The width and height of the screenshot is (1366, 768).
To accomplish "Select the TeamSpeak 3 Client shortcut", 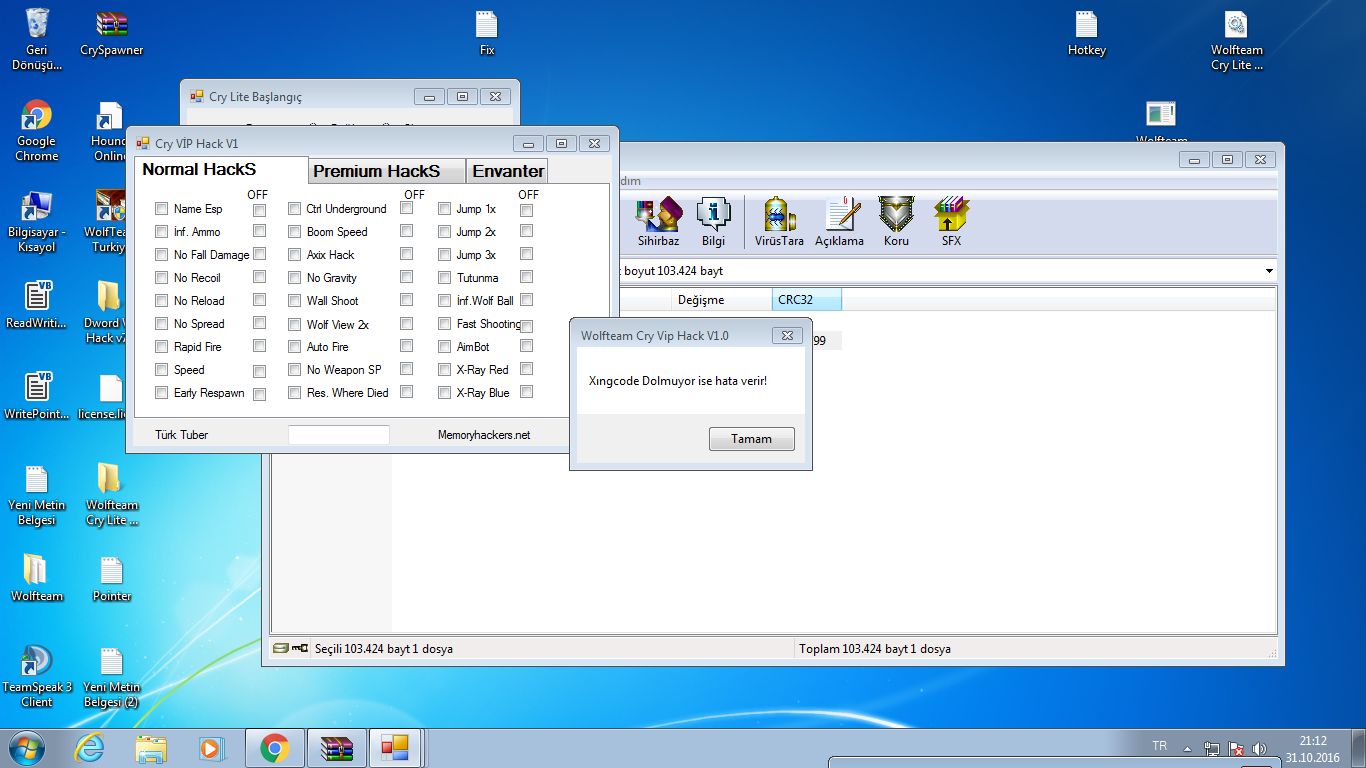I will coord(37,677).
